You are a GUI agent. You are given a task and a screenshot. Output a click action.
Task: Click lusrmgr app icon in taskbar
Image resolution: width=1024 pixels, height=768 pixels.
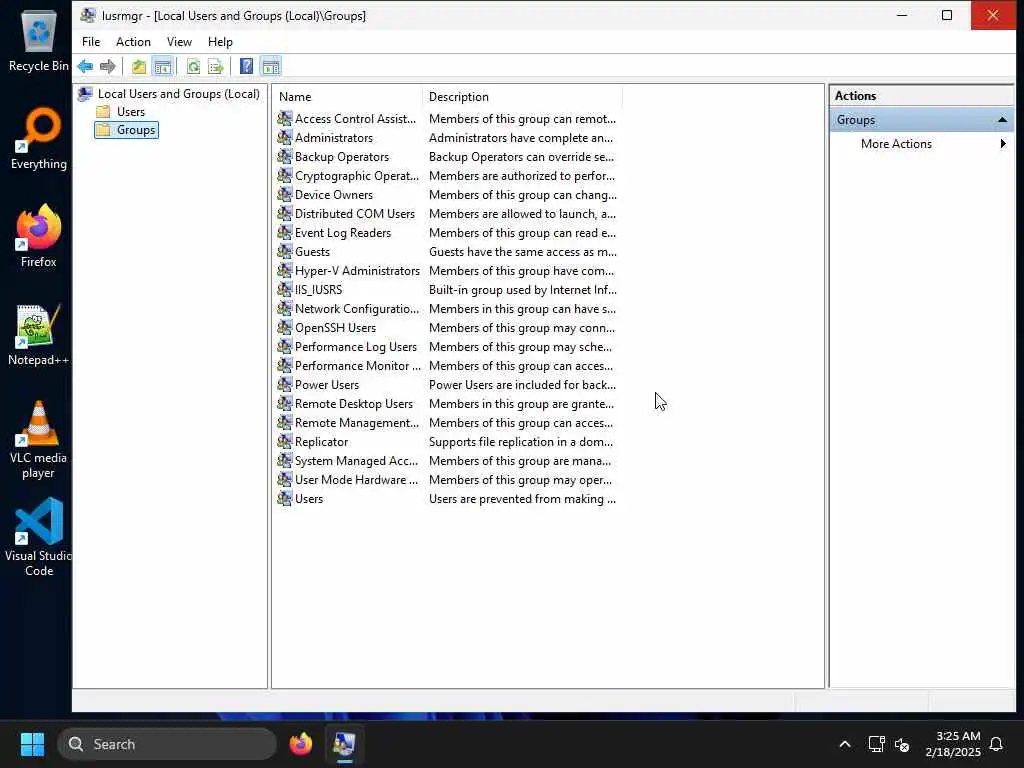pyautogui.click(x=344, y=744)
